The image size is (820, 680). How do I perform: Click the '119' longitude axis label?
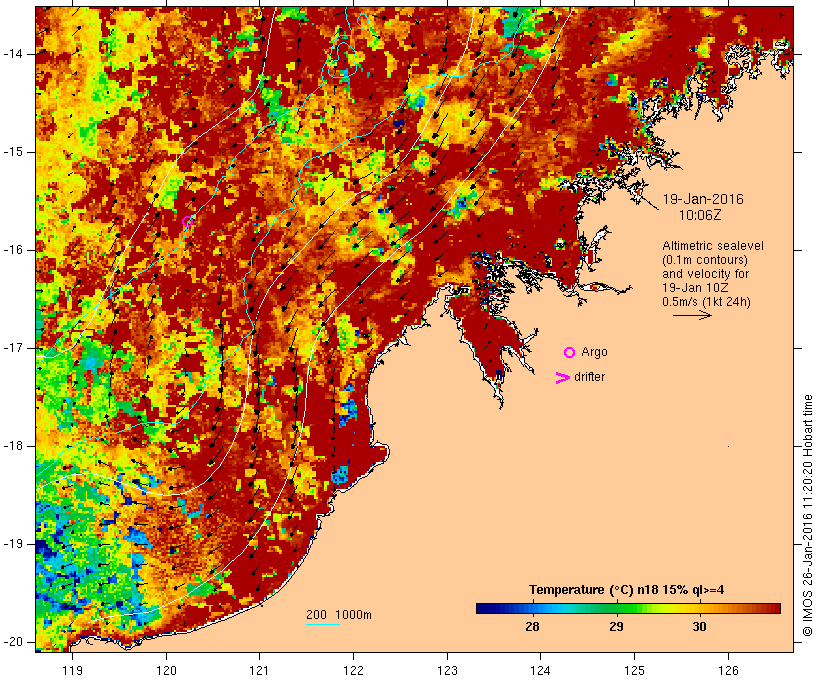(72, 670)
